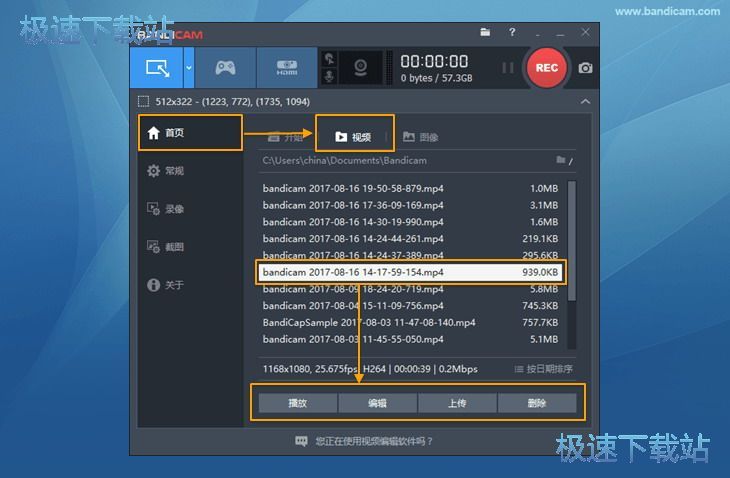Screen dimensions: 730x478
Task: Select bandicam 2017-08-16 14-24-44-261.mp4
Action: pyautogui.click(x=411, y=239)
